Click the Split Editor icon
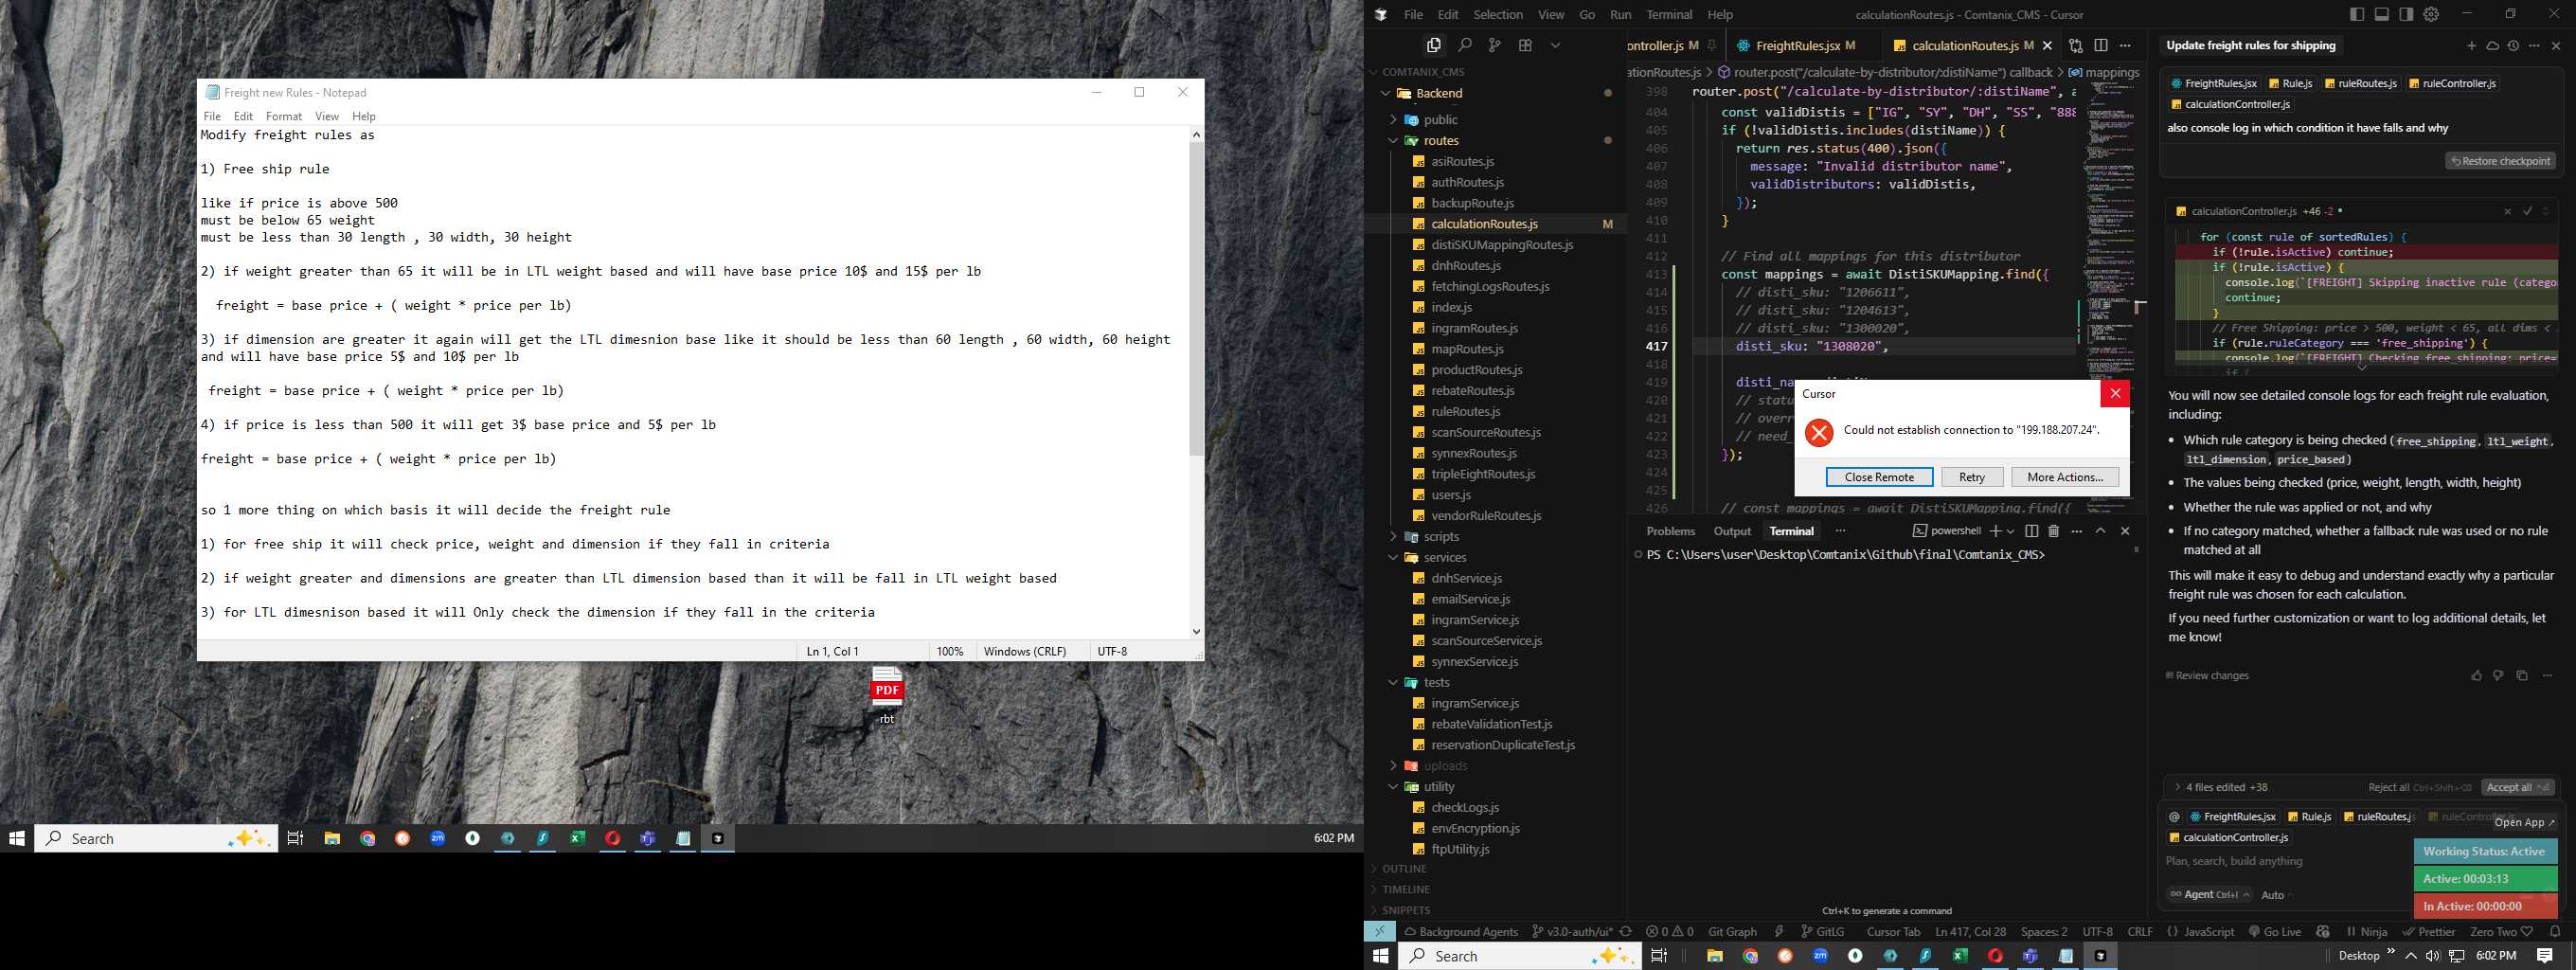The image size is (2576, 970). click(x=2101, y=45)
